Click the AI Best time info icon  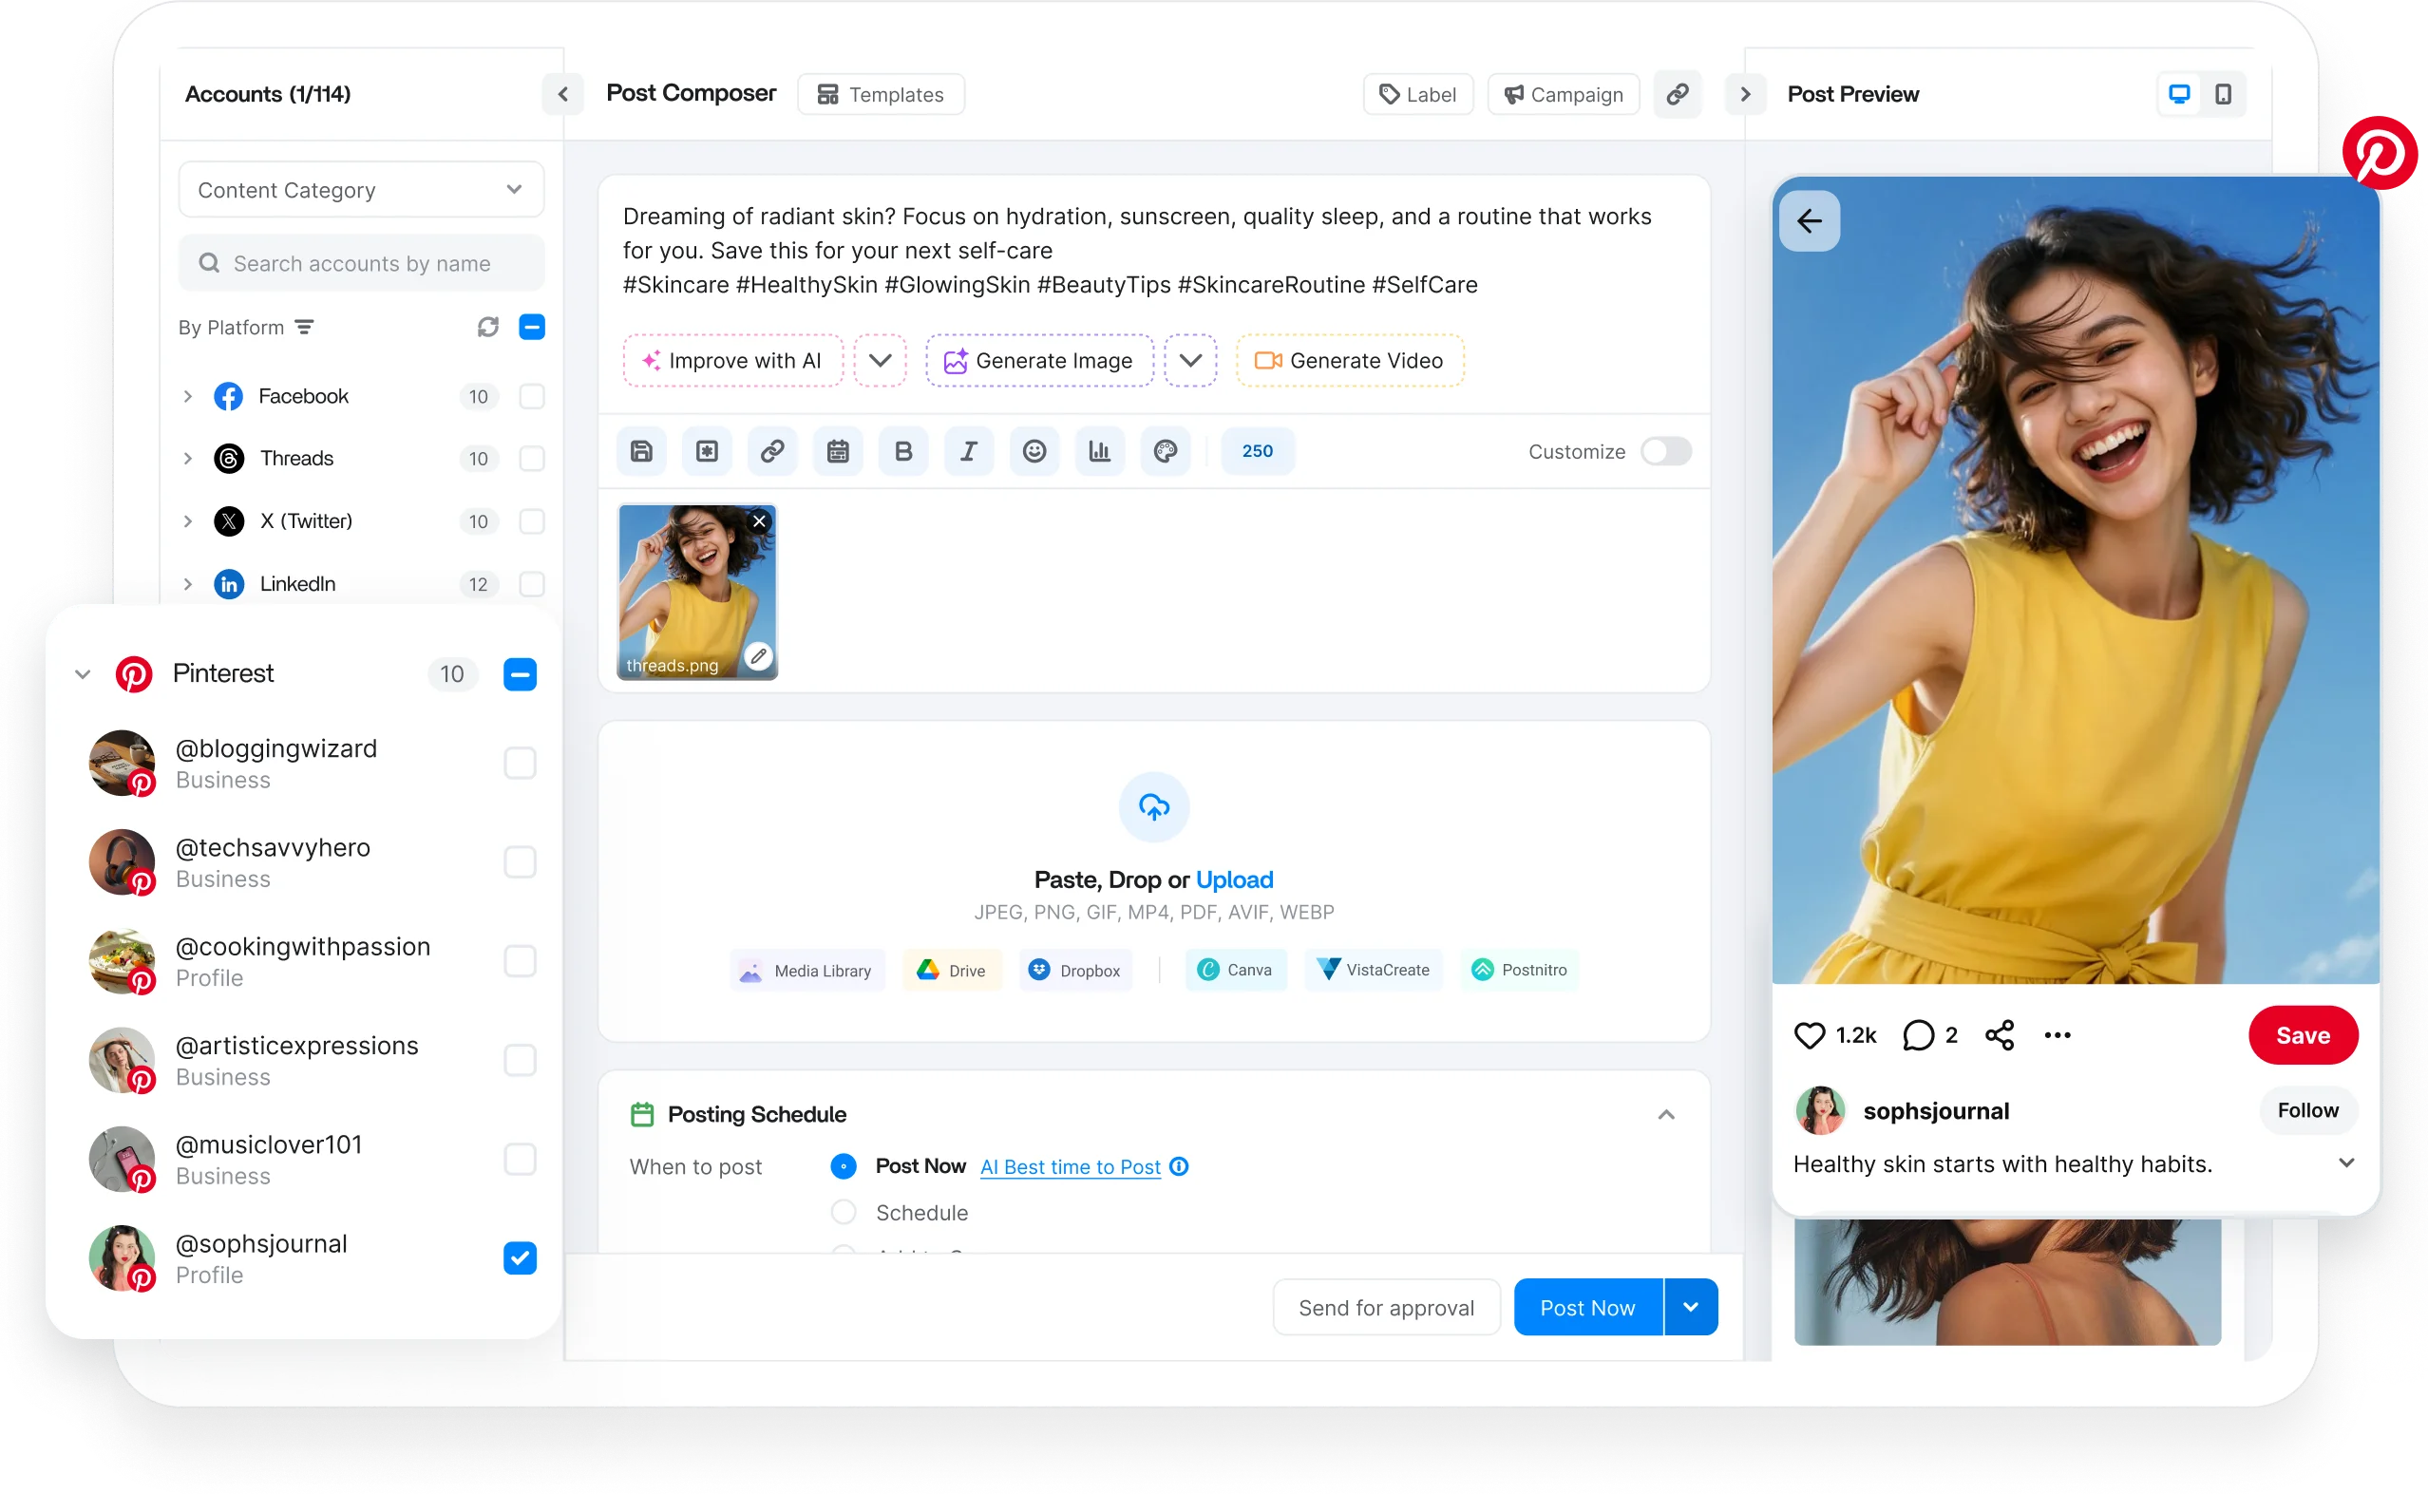[1179, 1166]
